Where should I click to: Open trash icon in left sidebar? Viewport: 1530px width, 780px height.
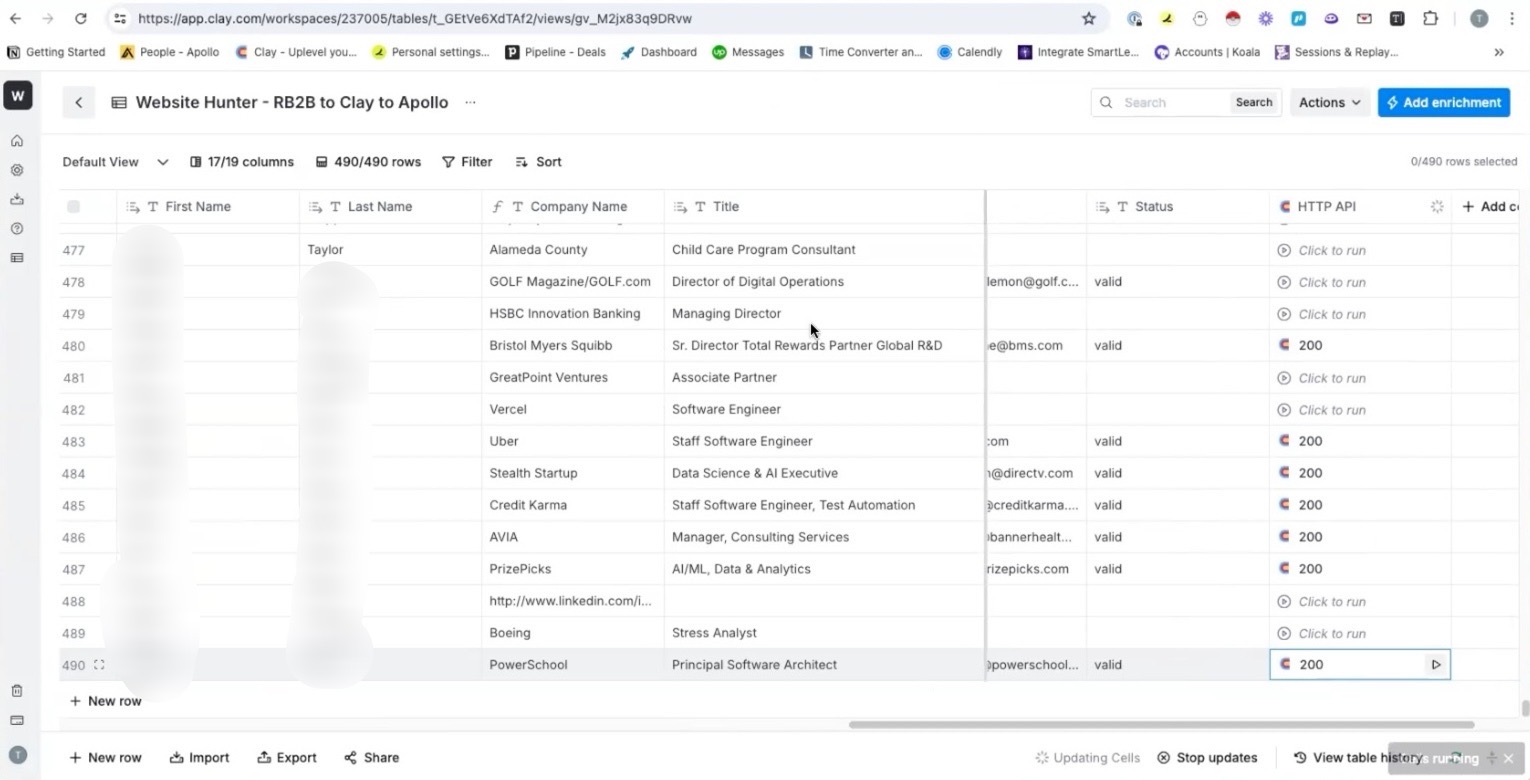coord(17,691)
